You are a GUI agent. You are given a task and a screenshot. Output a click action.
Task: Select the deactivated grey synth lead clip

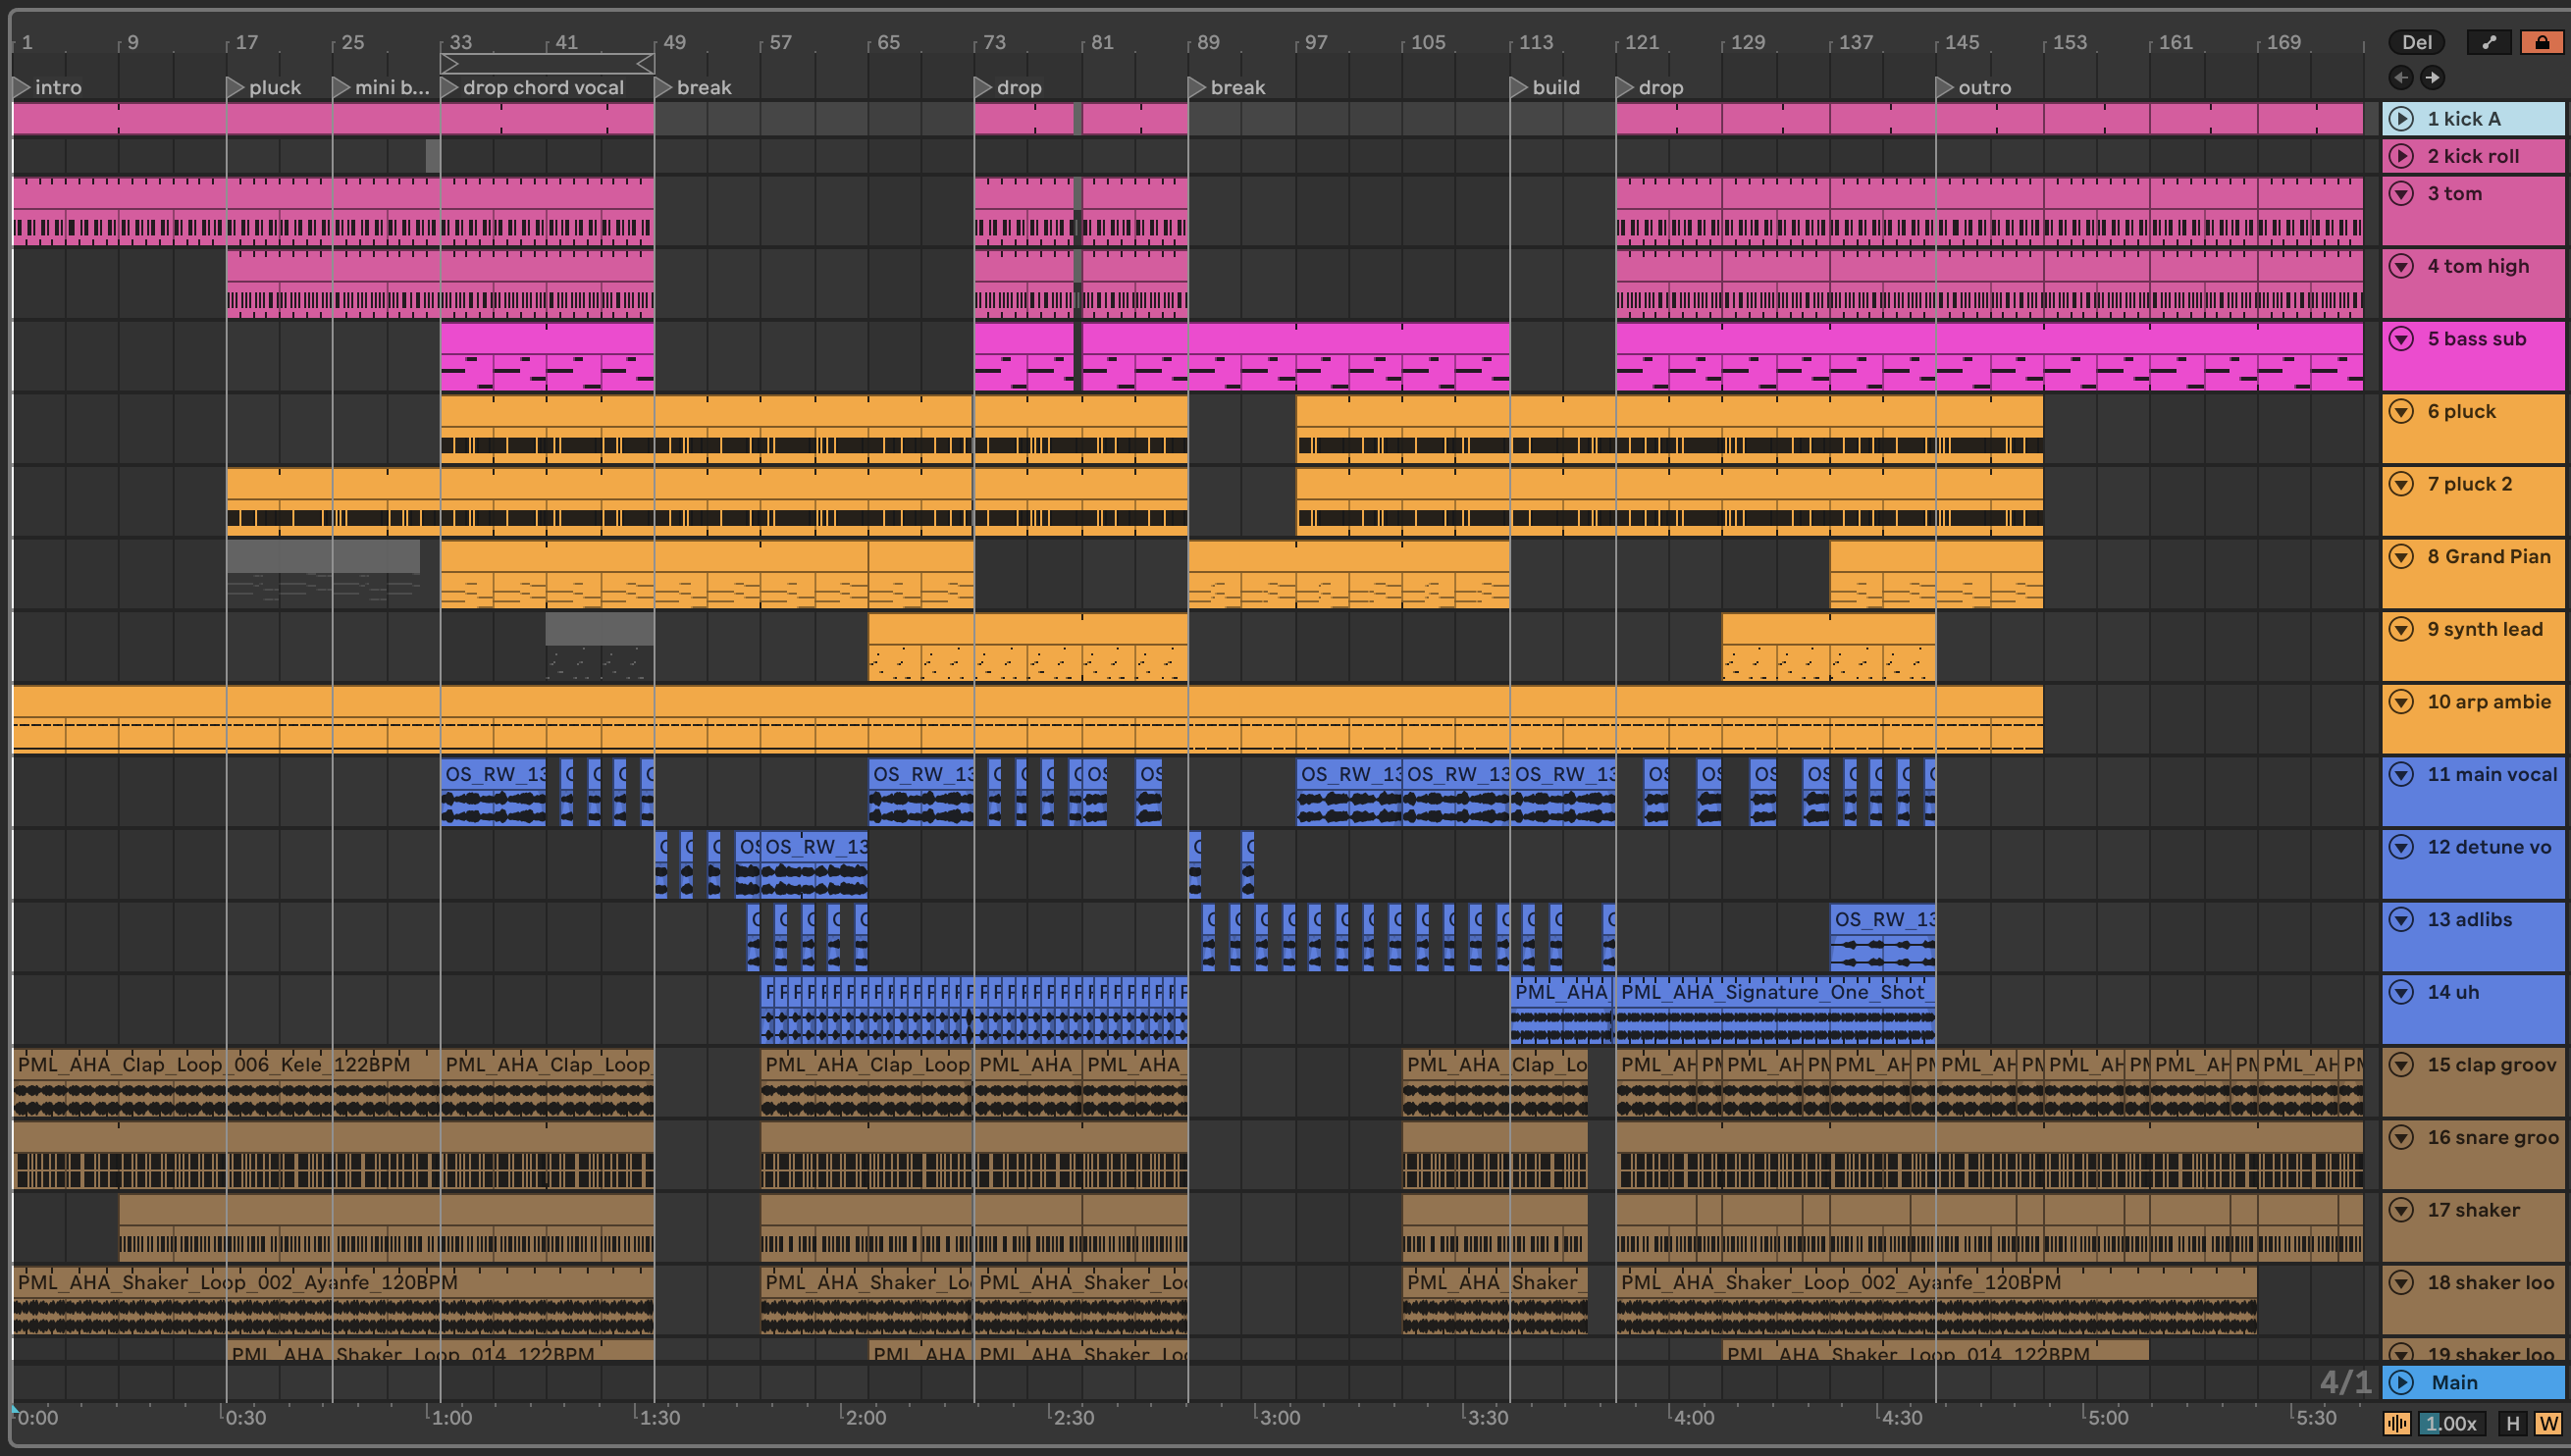click(600, 645)
